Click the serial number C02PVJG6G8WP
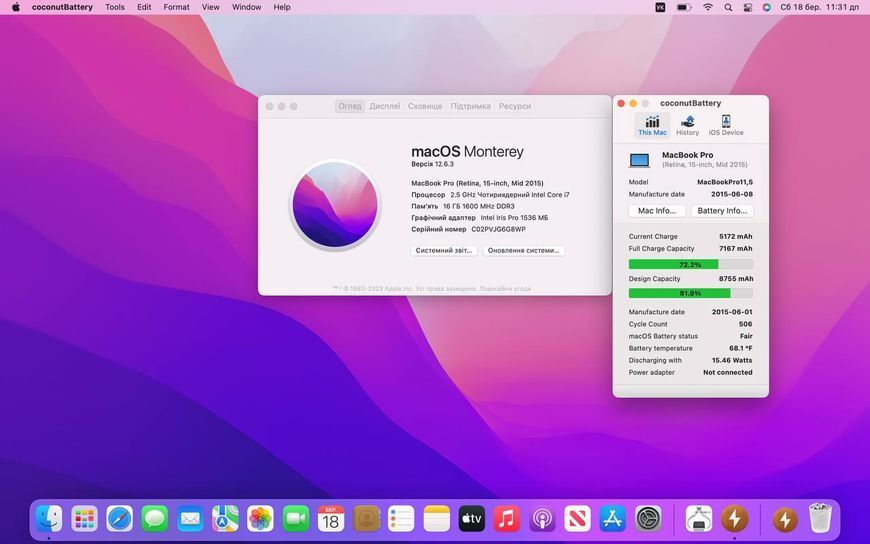 click(x=498, y=229)
